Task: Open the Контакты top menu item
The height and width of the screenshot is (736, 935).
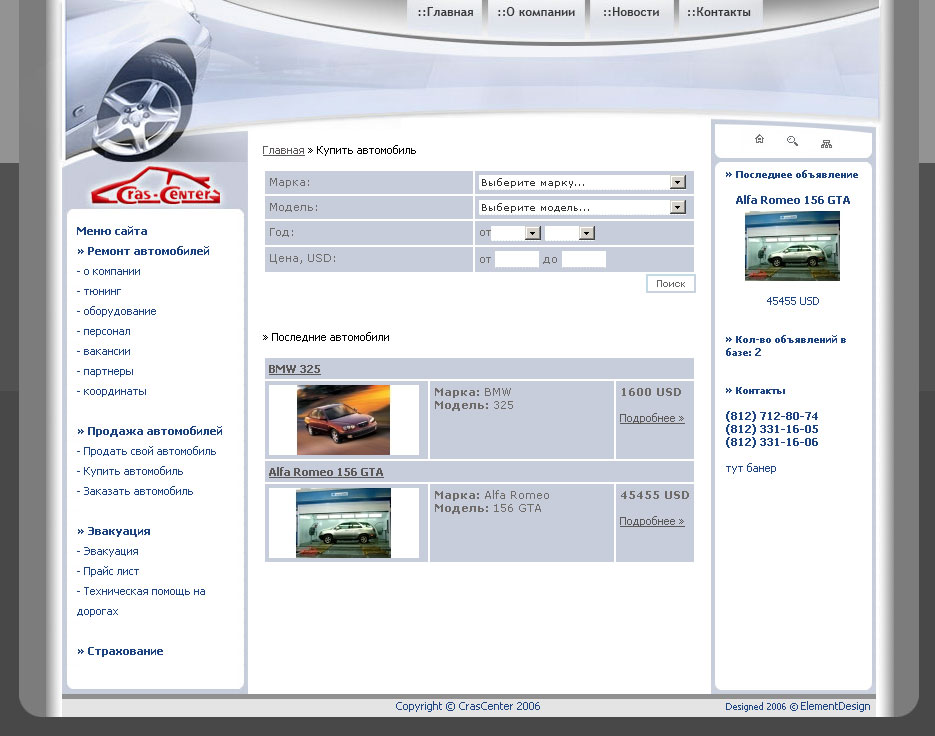Action: [719, 13]
